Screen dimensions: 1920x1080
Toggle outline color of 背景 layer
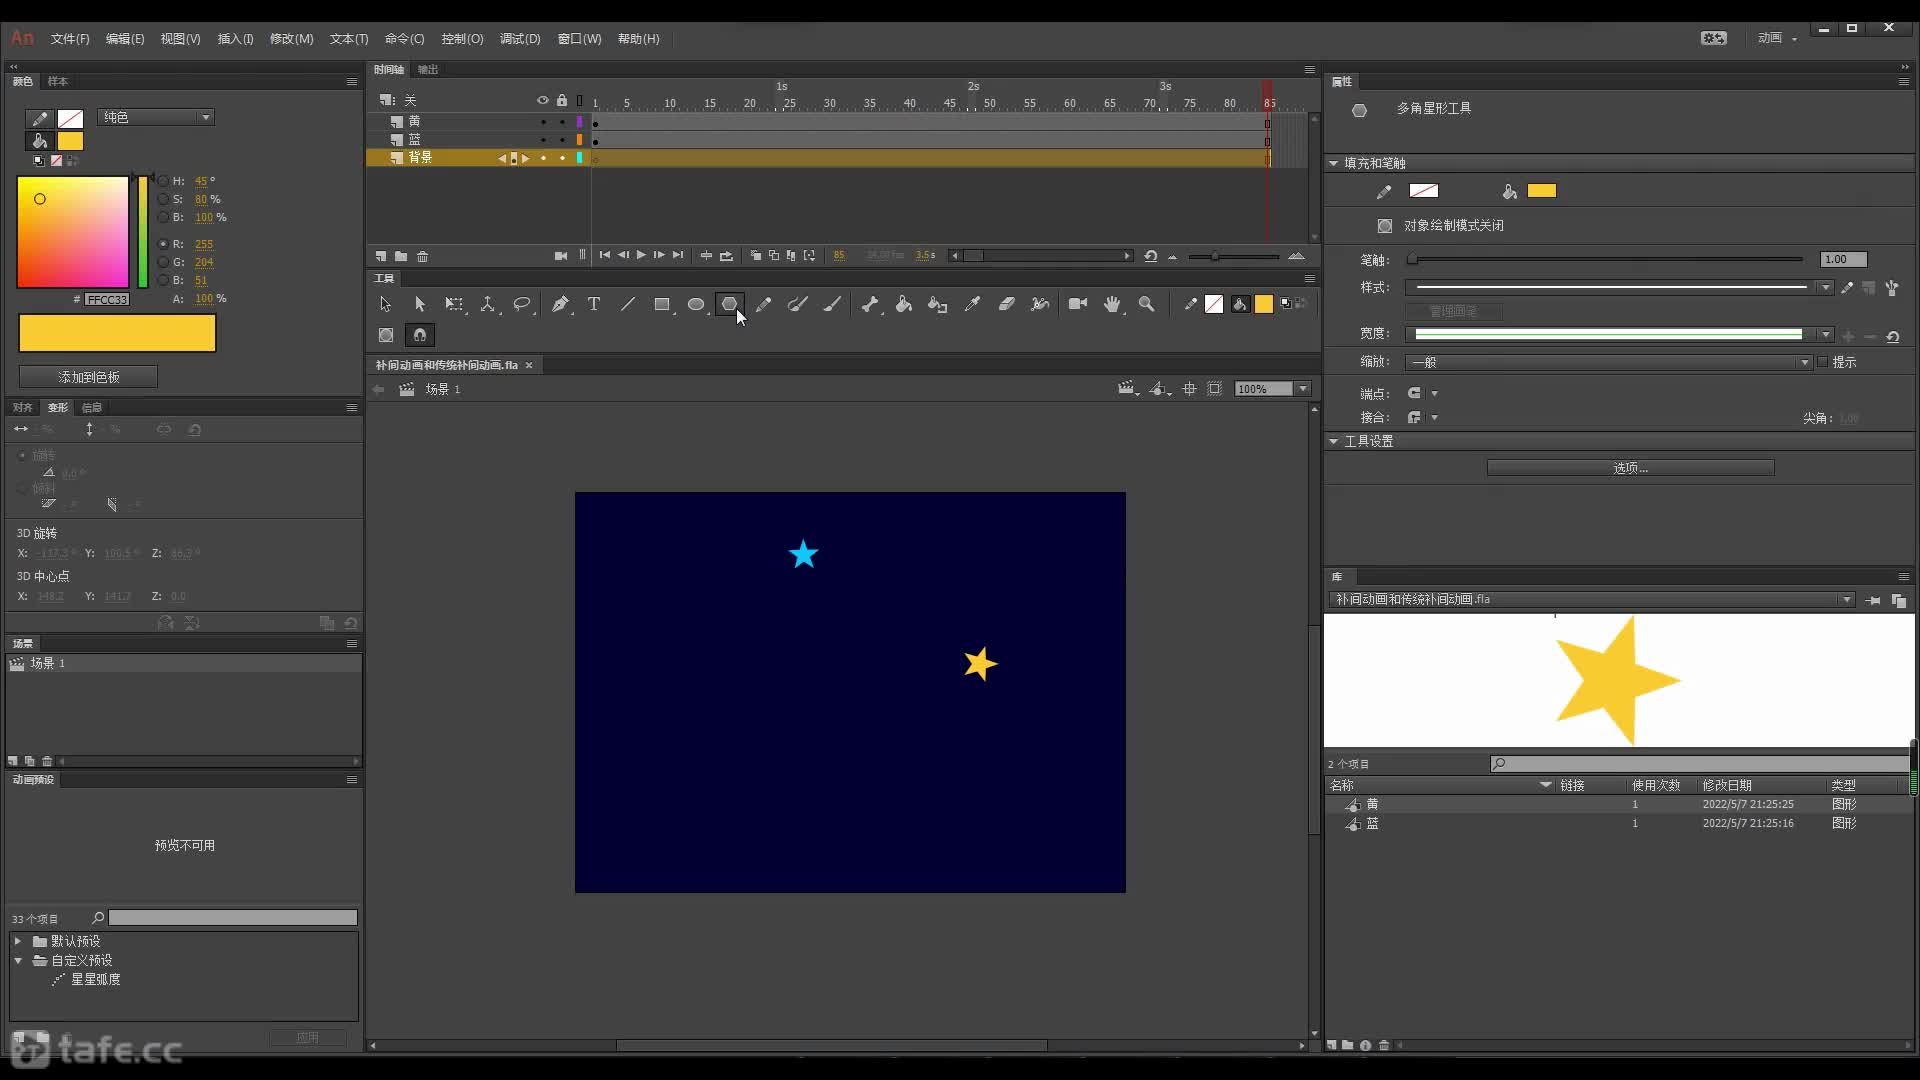(580, 158)
